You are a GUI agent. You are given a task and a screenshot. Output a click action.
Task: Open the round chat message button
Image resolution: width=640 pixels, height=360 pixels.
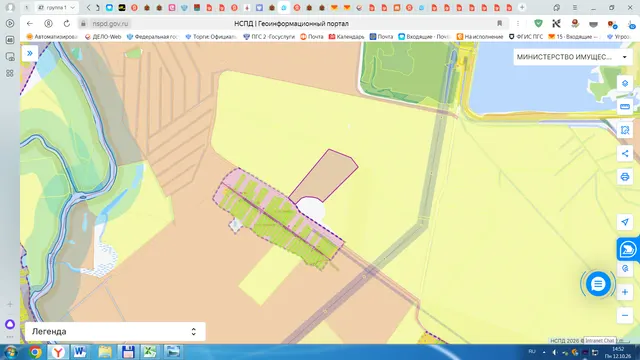[598, 284]
